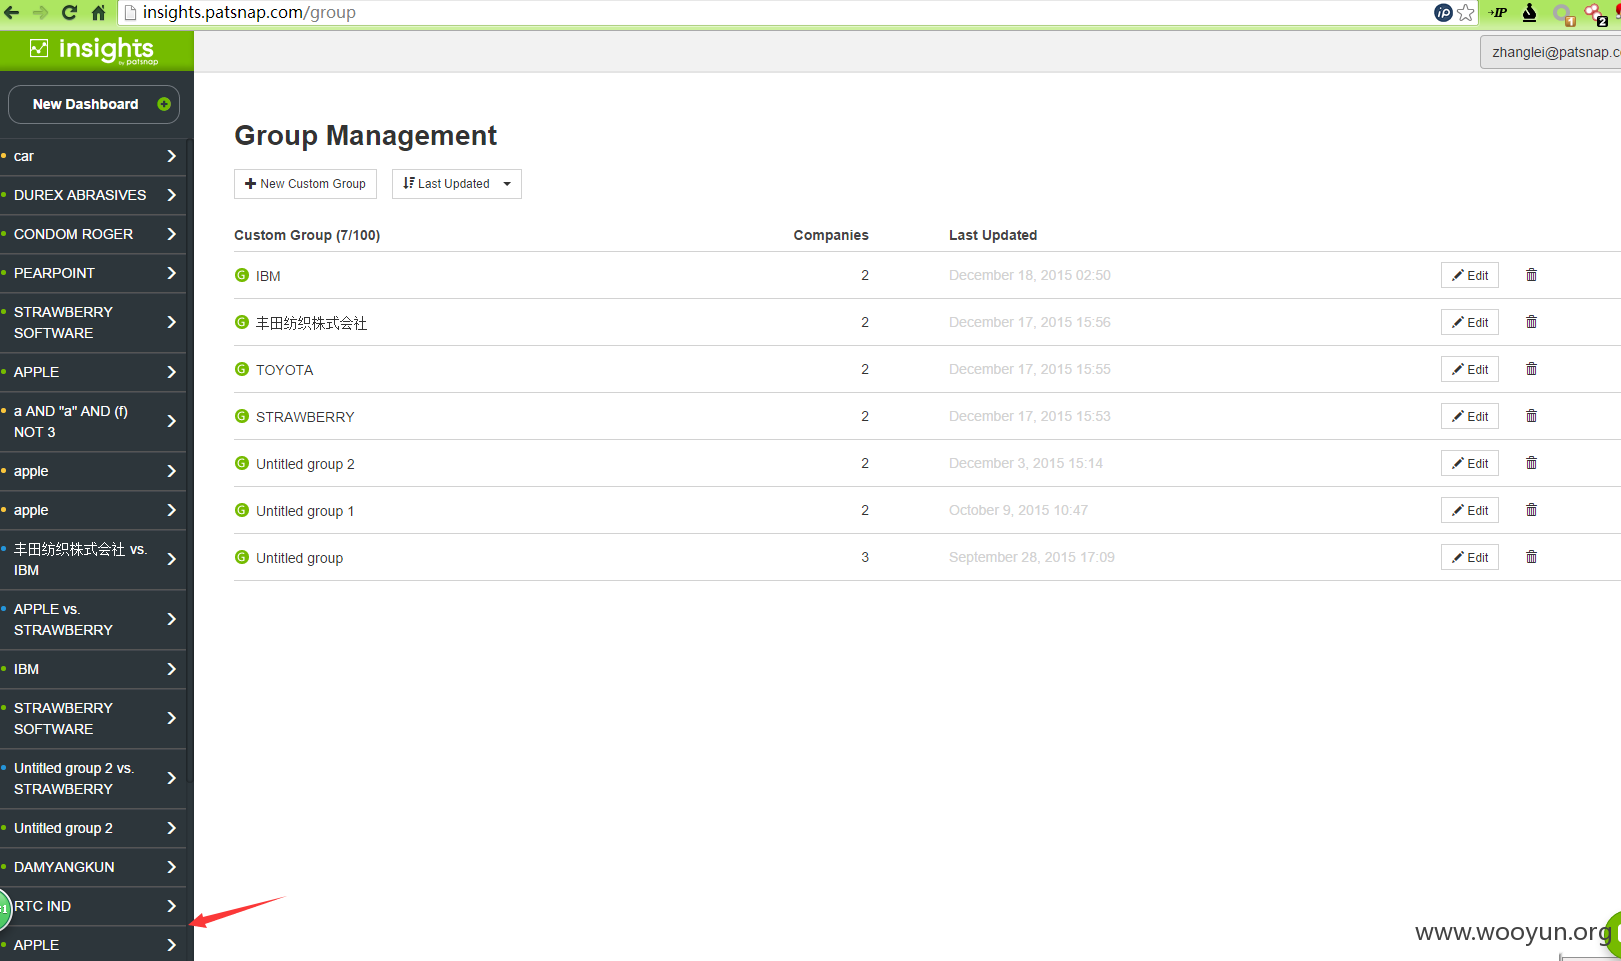1621x961 pixels.
Task: Bookmark page with the star icon
Action: [1466, 12]
